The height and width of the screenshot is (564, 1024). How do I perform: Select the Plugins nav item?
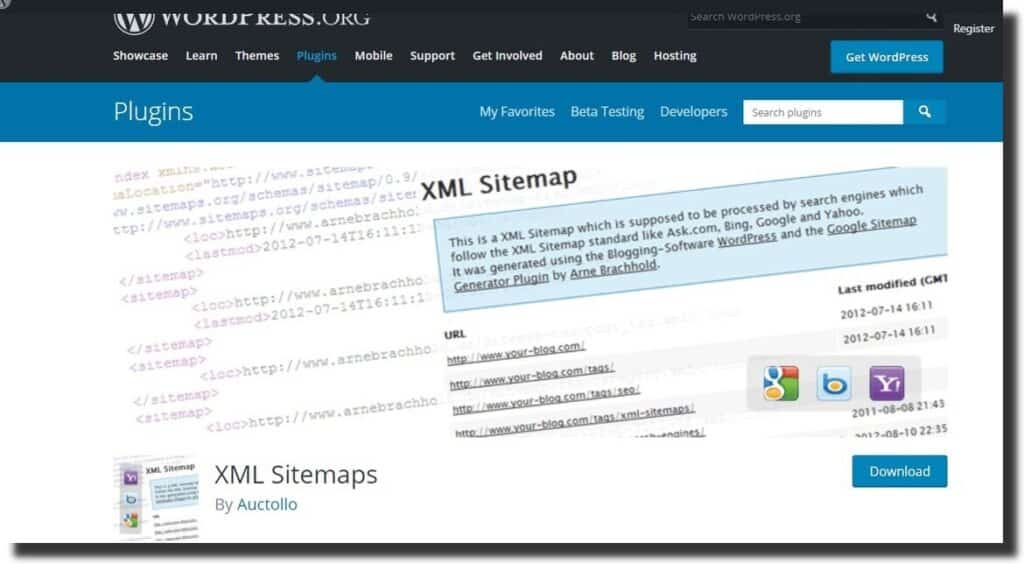click(x=316, y=56)
